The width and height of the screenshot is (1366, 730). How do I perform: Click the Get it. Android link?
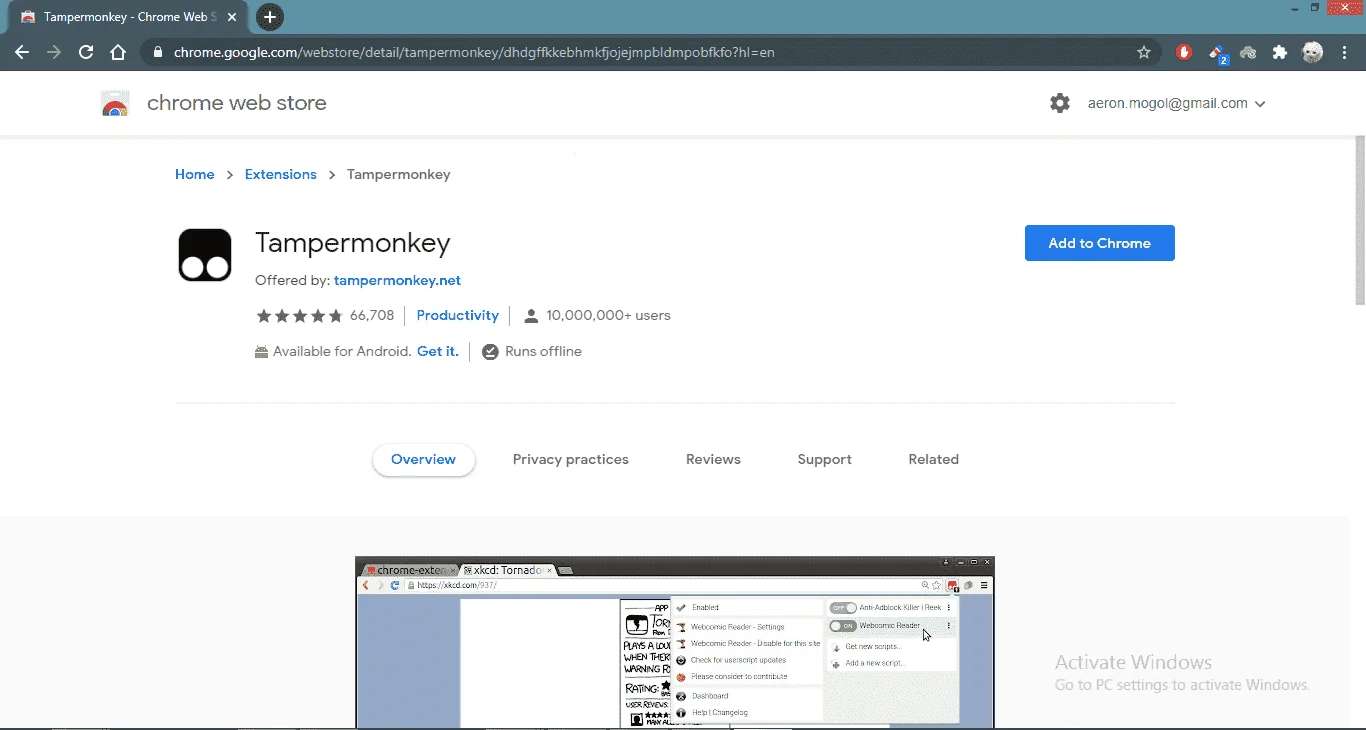(x=438, y=352)
